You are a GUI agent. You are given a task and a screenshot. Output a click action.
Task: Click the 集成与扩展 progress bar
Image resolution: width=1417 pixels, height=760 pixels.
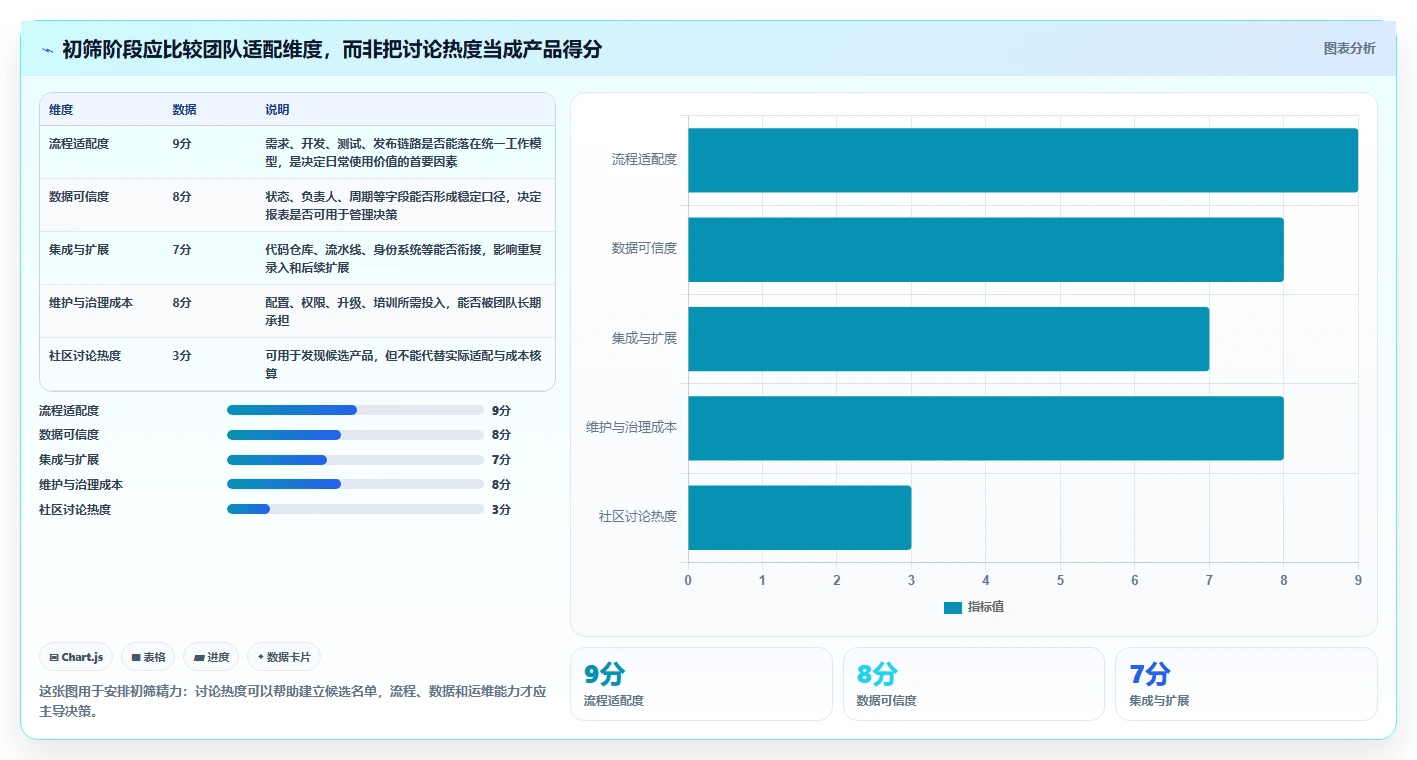(x=355, y=460)
